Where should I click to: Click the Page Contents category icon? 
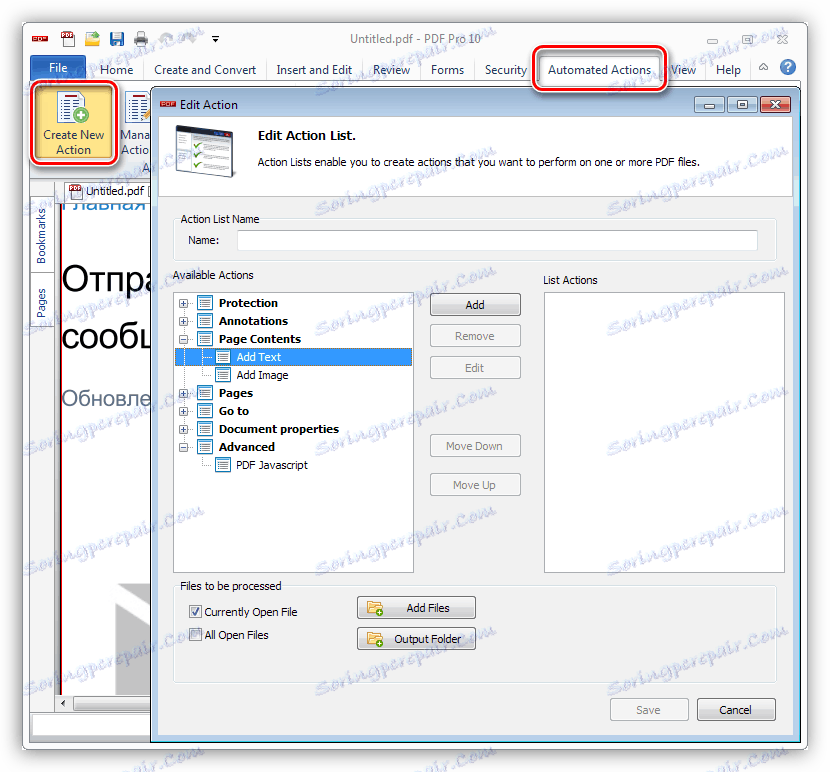click(205, 339)
